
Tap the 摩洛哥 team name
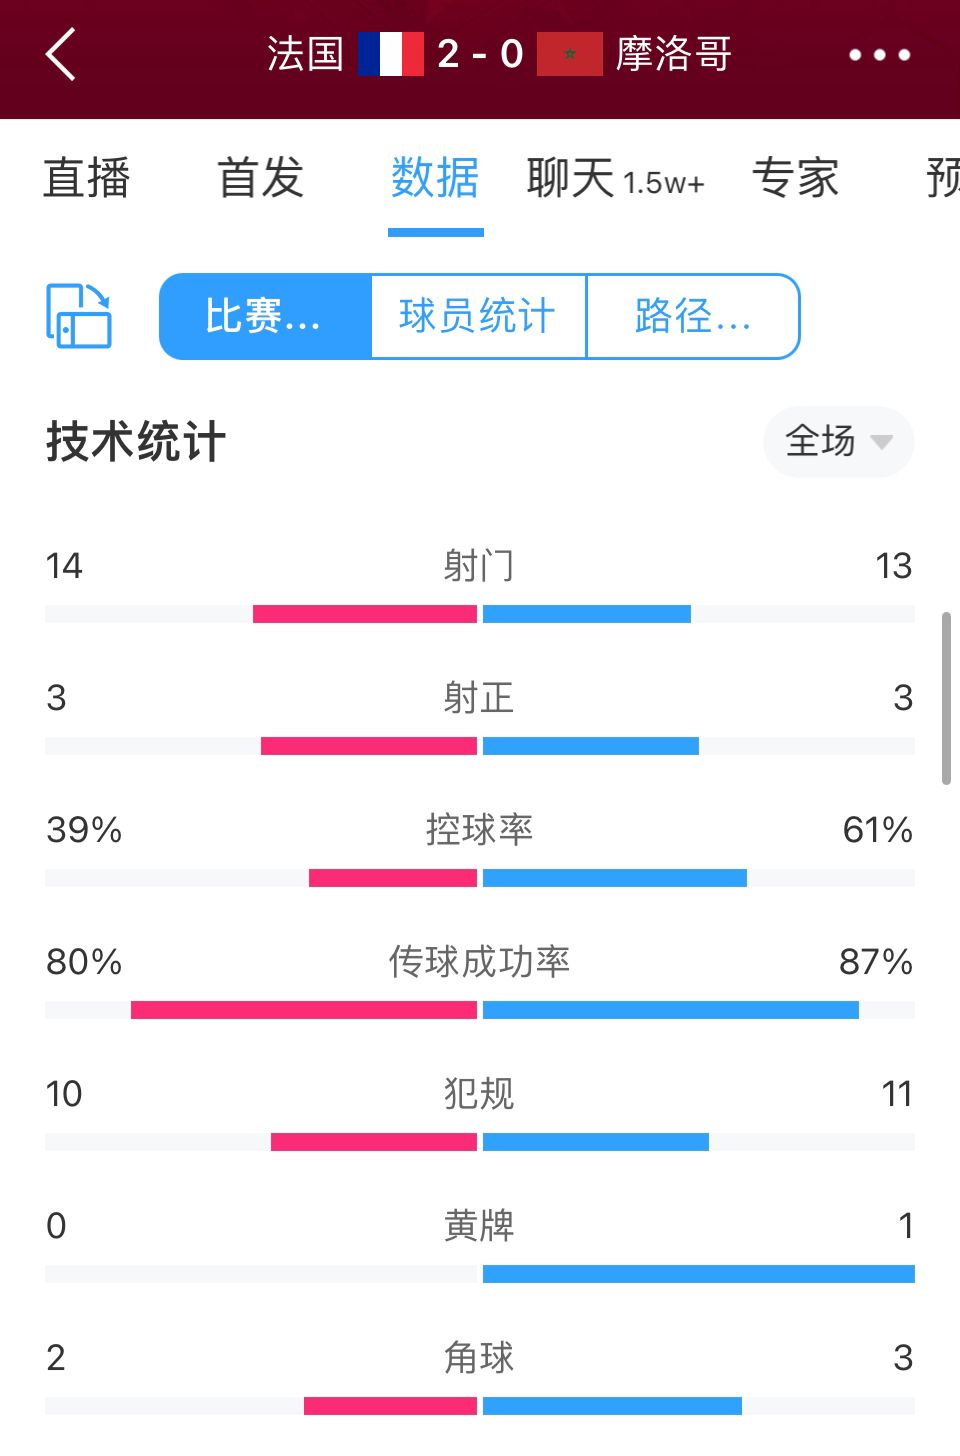coord(674,54)
